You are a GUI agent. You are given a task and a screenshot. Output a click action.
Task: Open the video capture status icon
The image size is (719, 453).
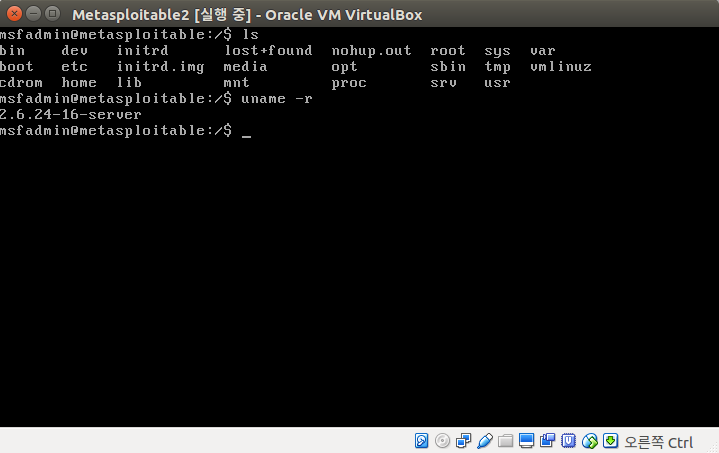548,441
